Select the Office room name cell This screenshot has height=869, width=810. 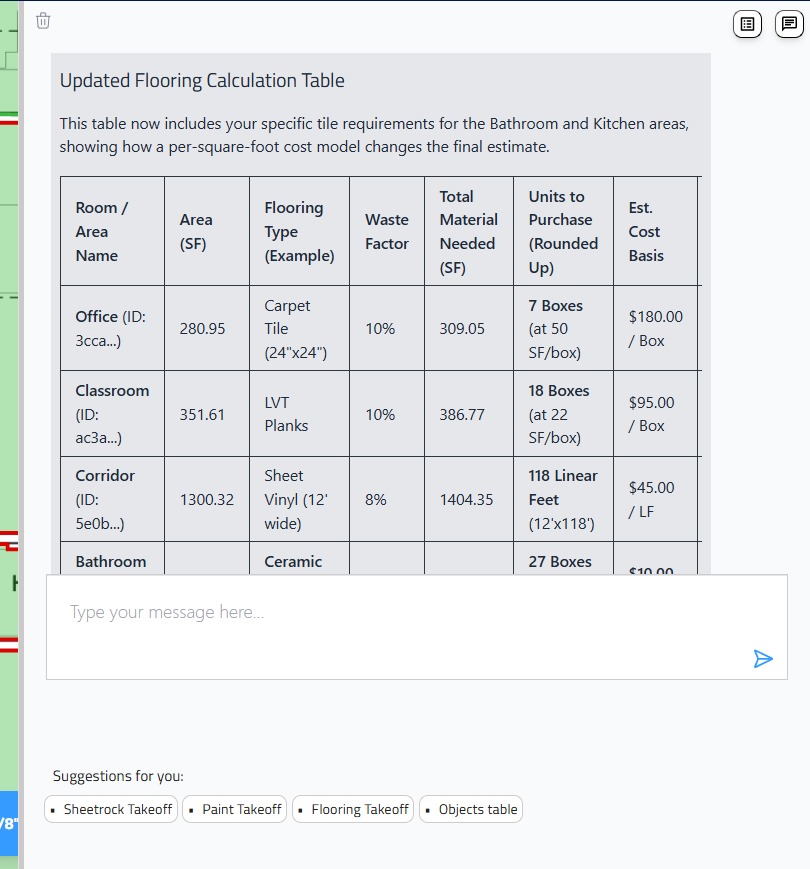pyautogui.click(x=111, y=328)
